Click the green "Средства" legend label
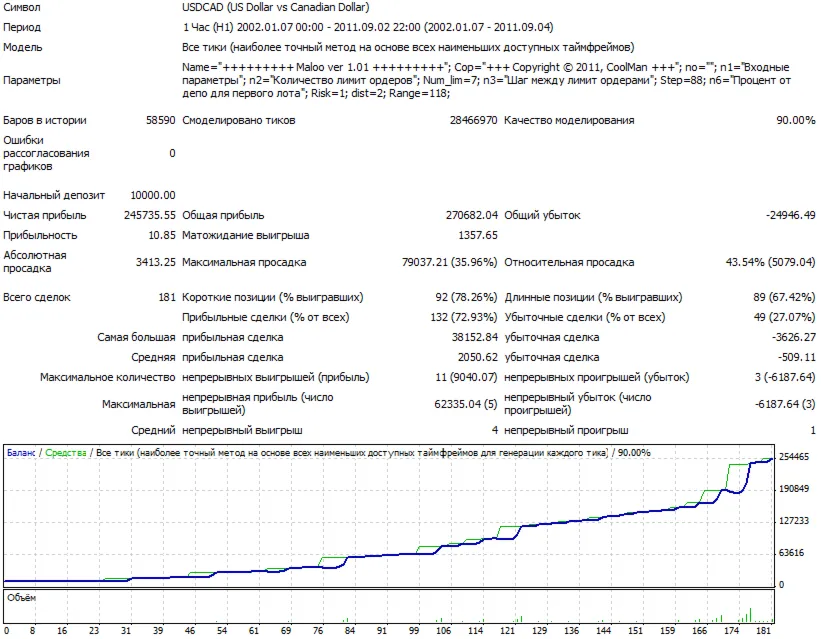821x639 pixels. tap(65, 453)
